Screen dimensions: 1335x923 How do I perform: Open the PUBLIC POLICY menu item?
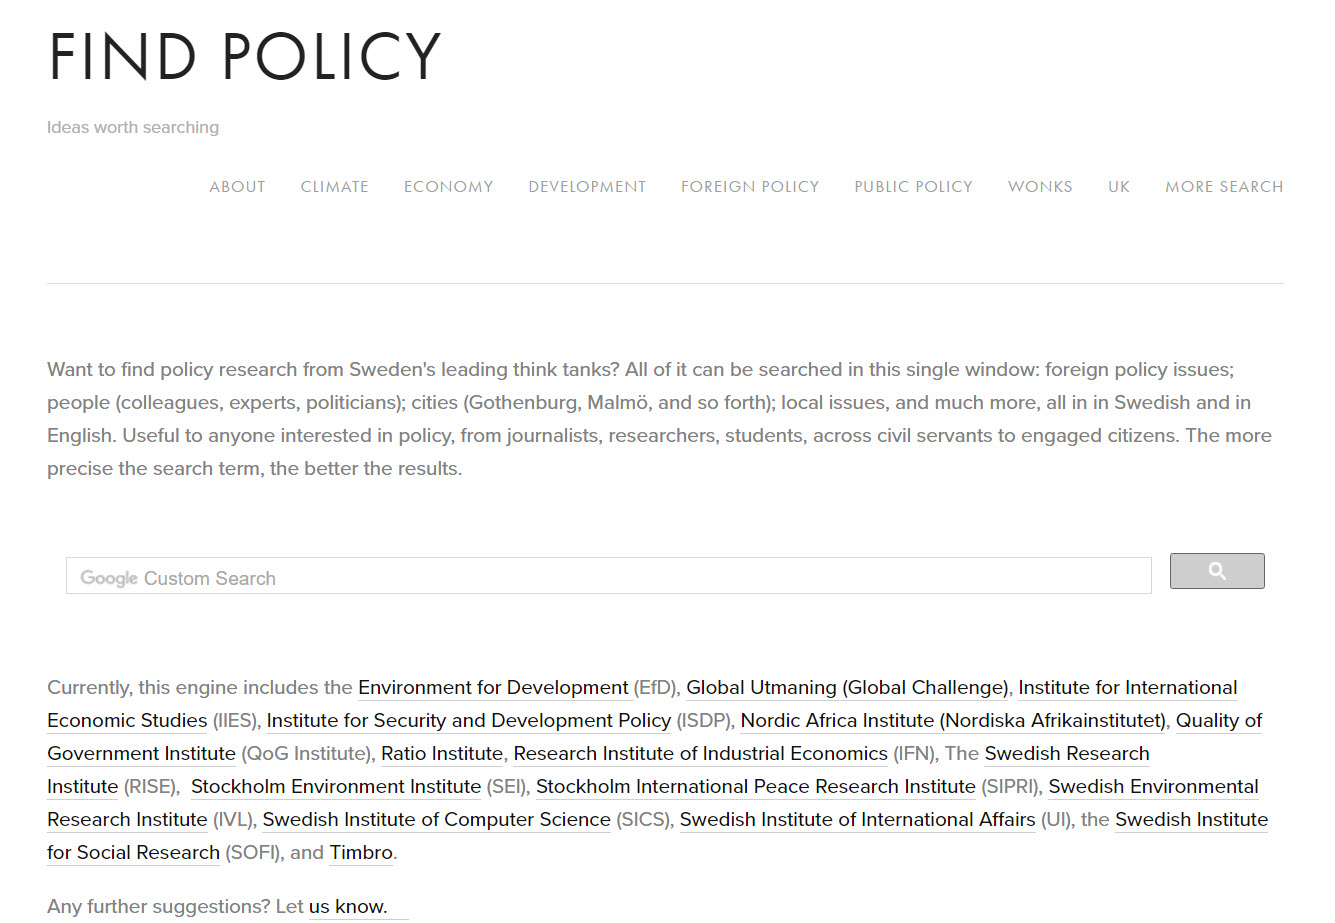coord(913,186)
